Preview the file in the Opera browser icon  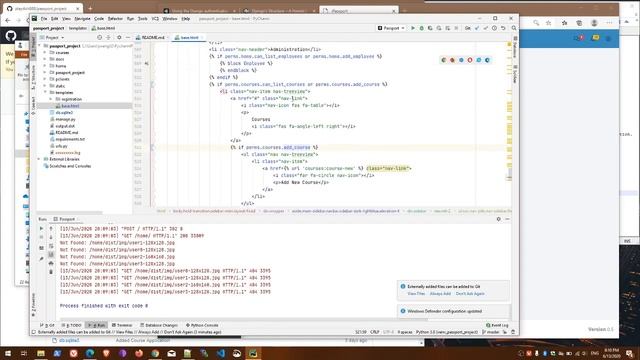tap(470, 60)
